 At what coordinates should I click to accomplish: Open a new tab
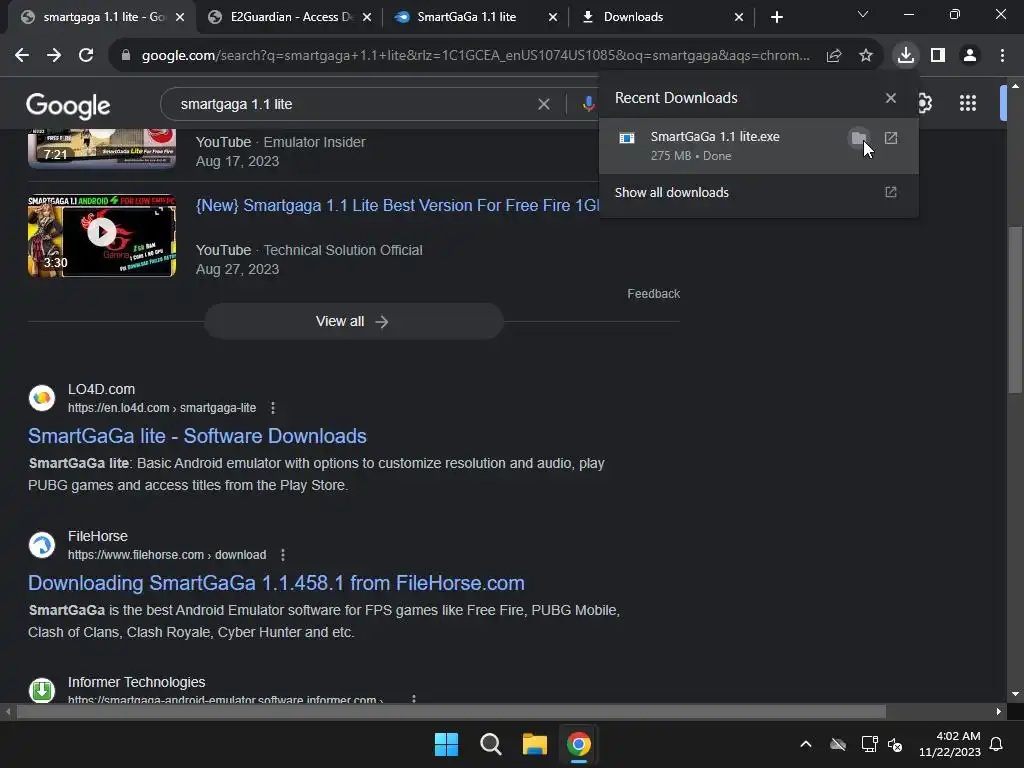point(776,17)
